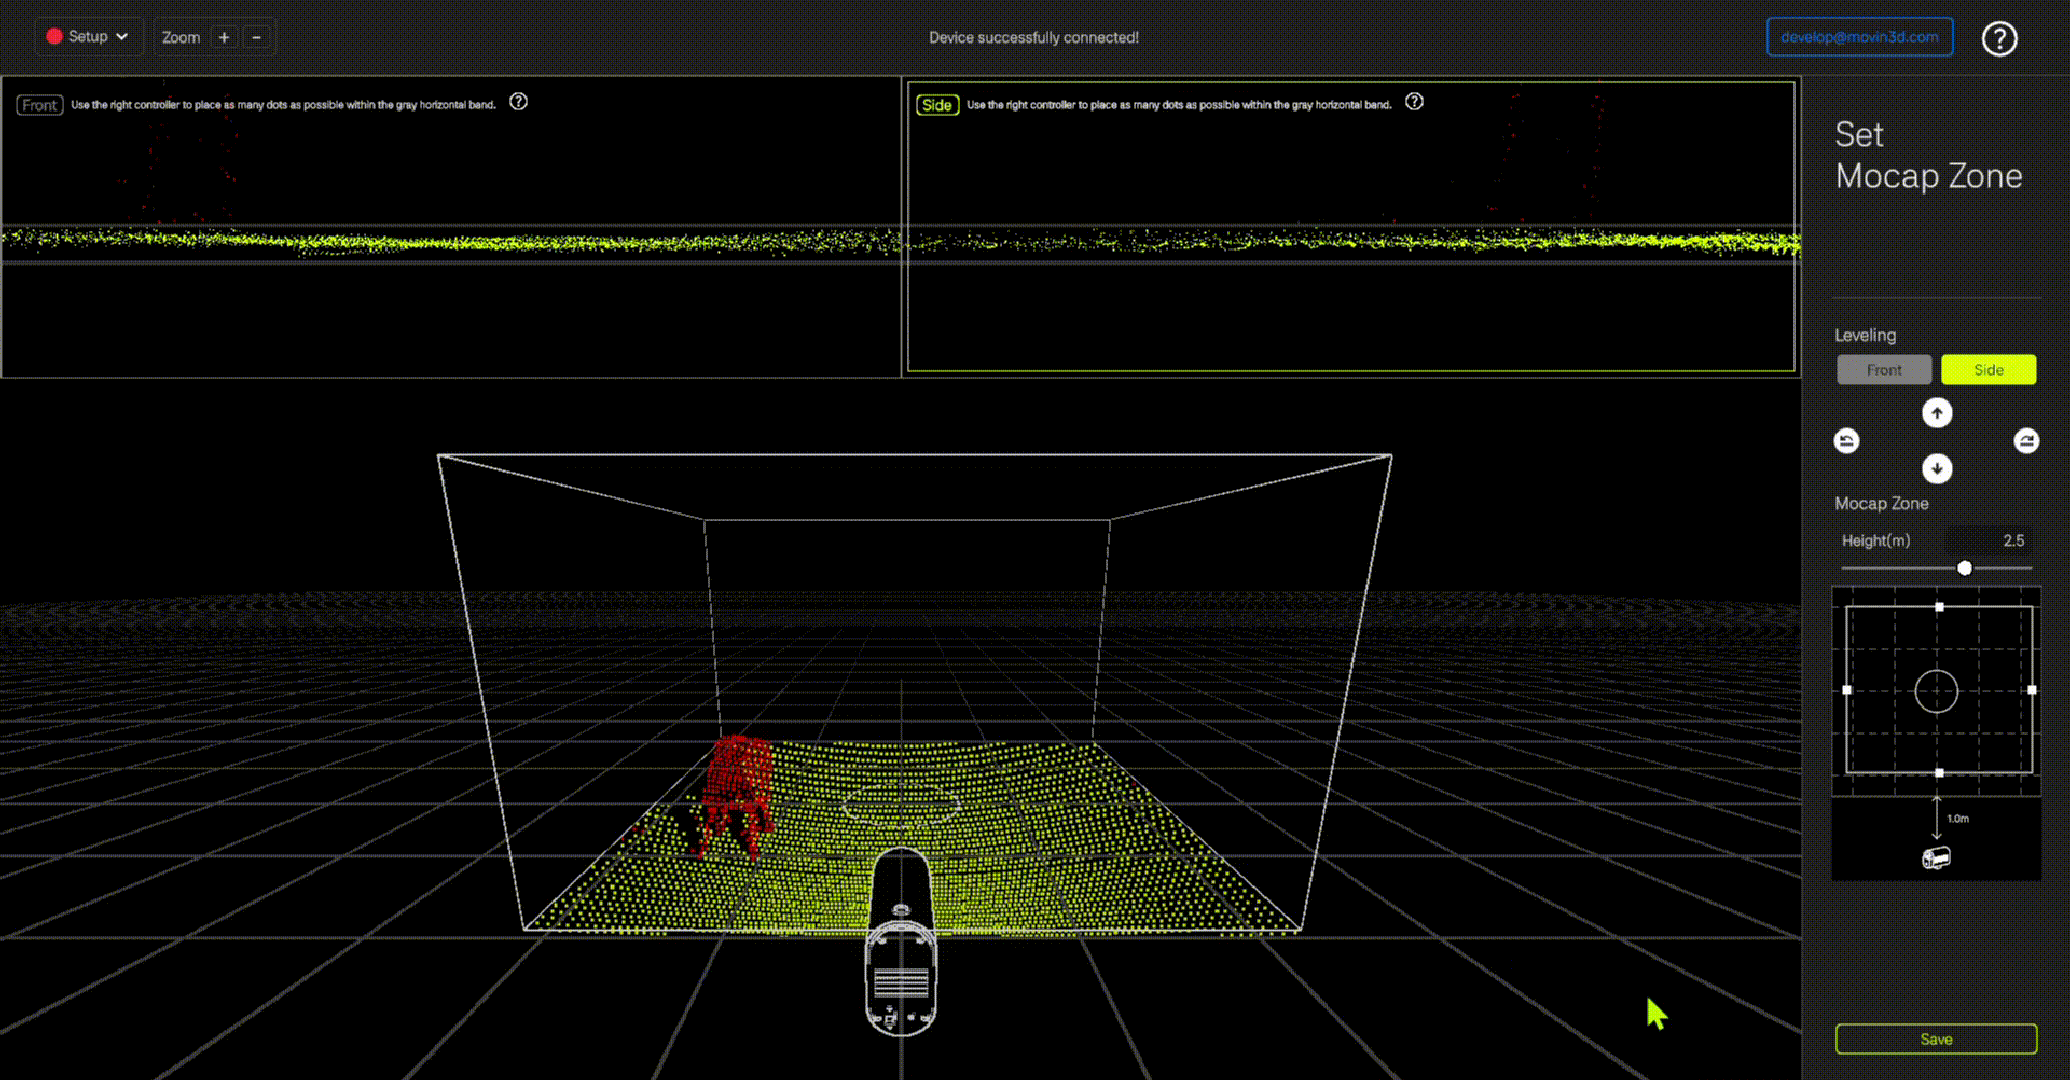This screenshot has height=1080, width=2070.
Task: Open the help question mark at top right
Action: coord(1999,39)
